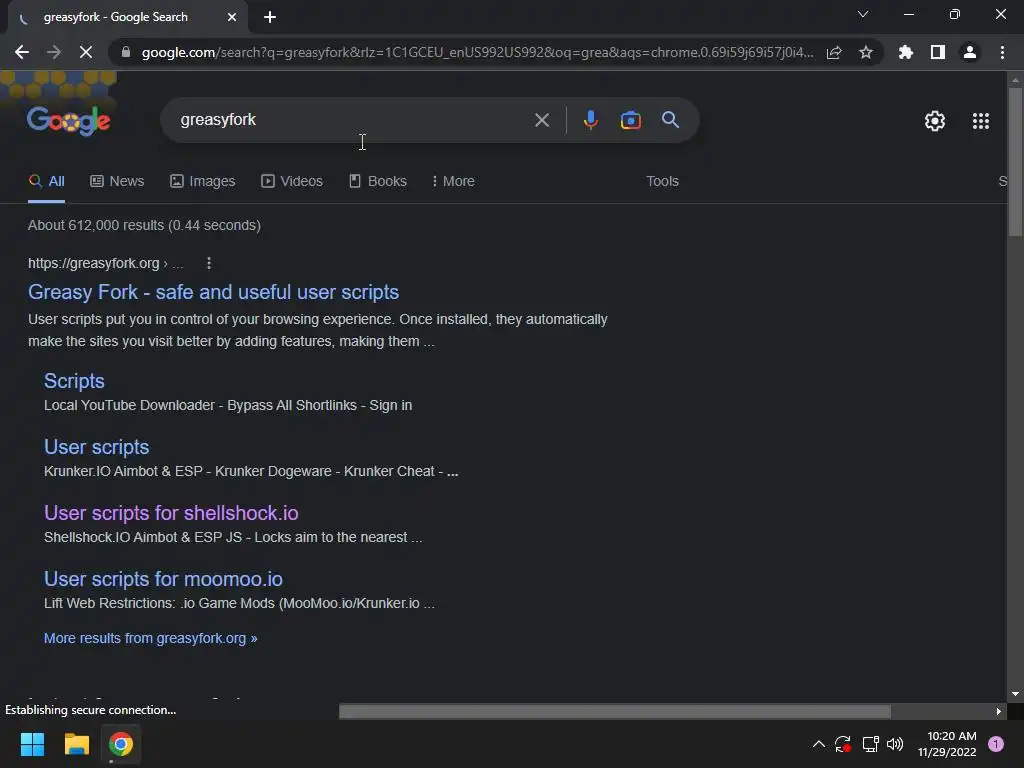Switch to the Images tab

[x=202, y=182]
